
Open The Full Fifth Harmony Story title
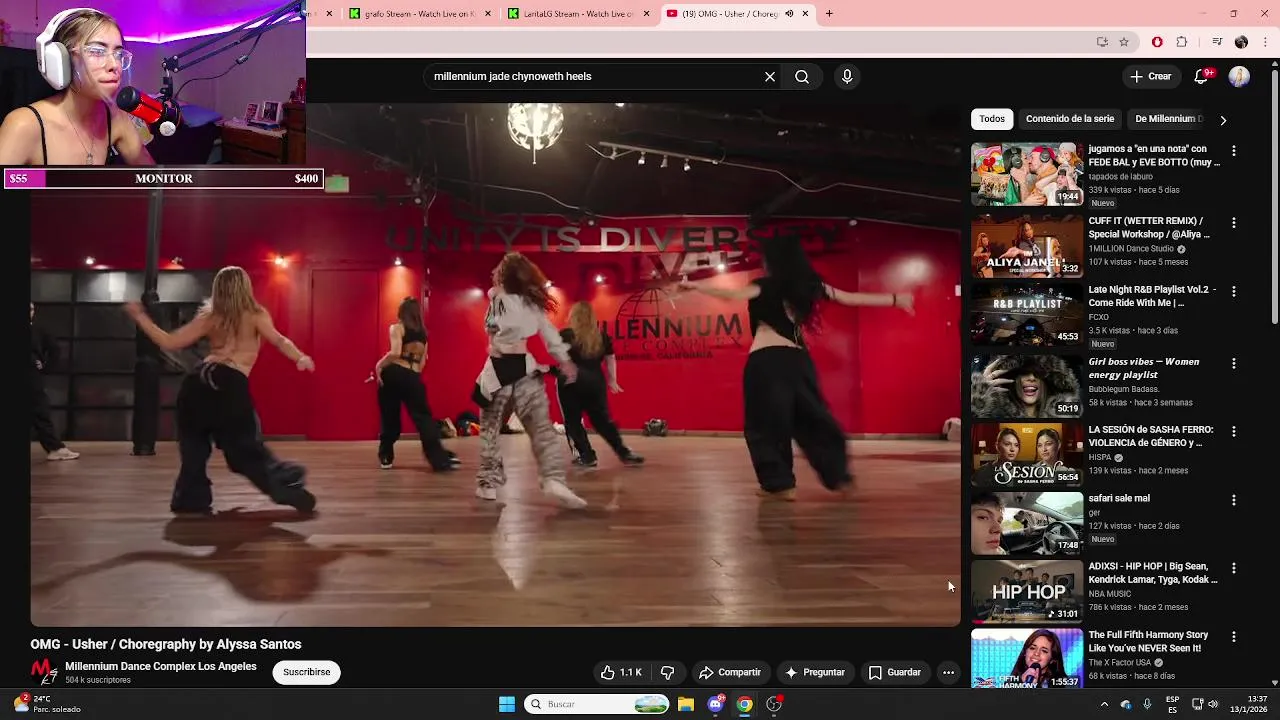point(1148,642)
